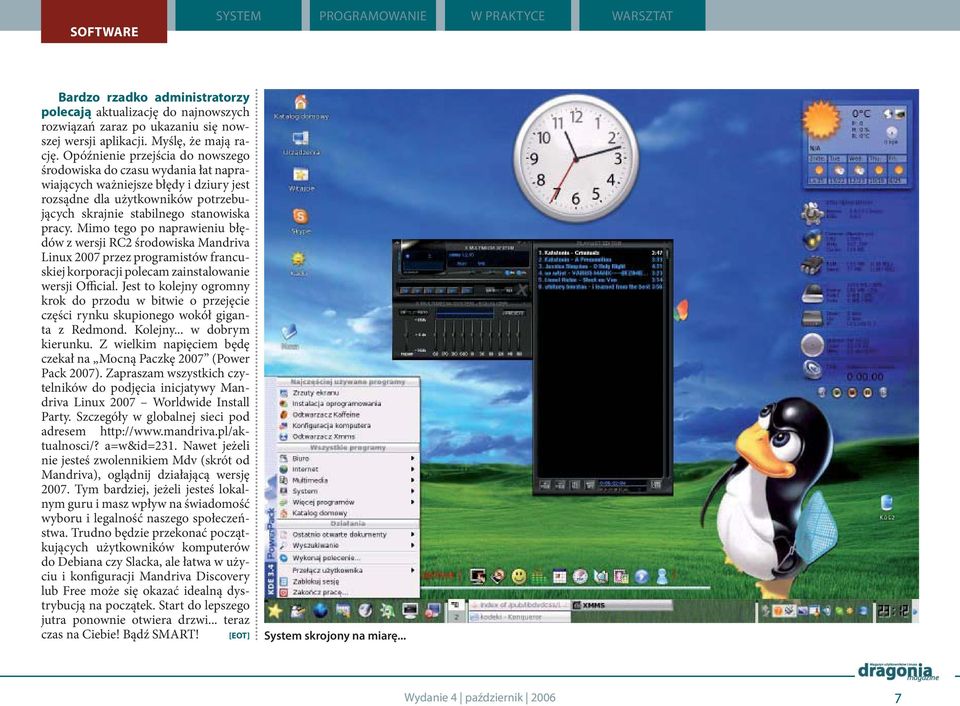960x706 pixels.
Task: Click the blue user figure icon in dock
Action: [x=662, y=576]
